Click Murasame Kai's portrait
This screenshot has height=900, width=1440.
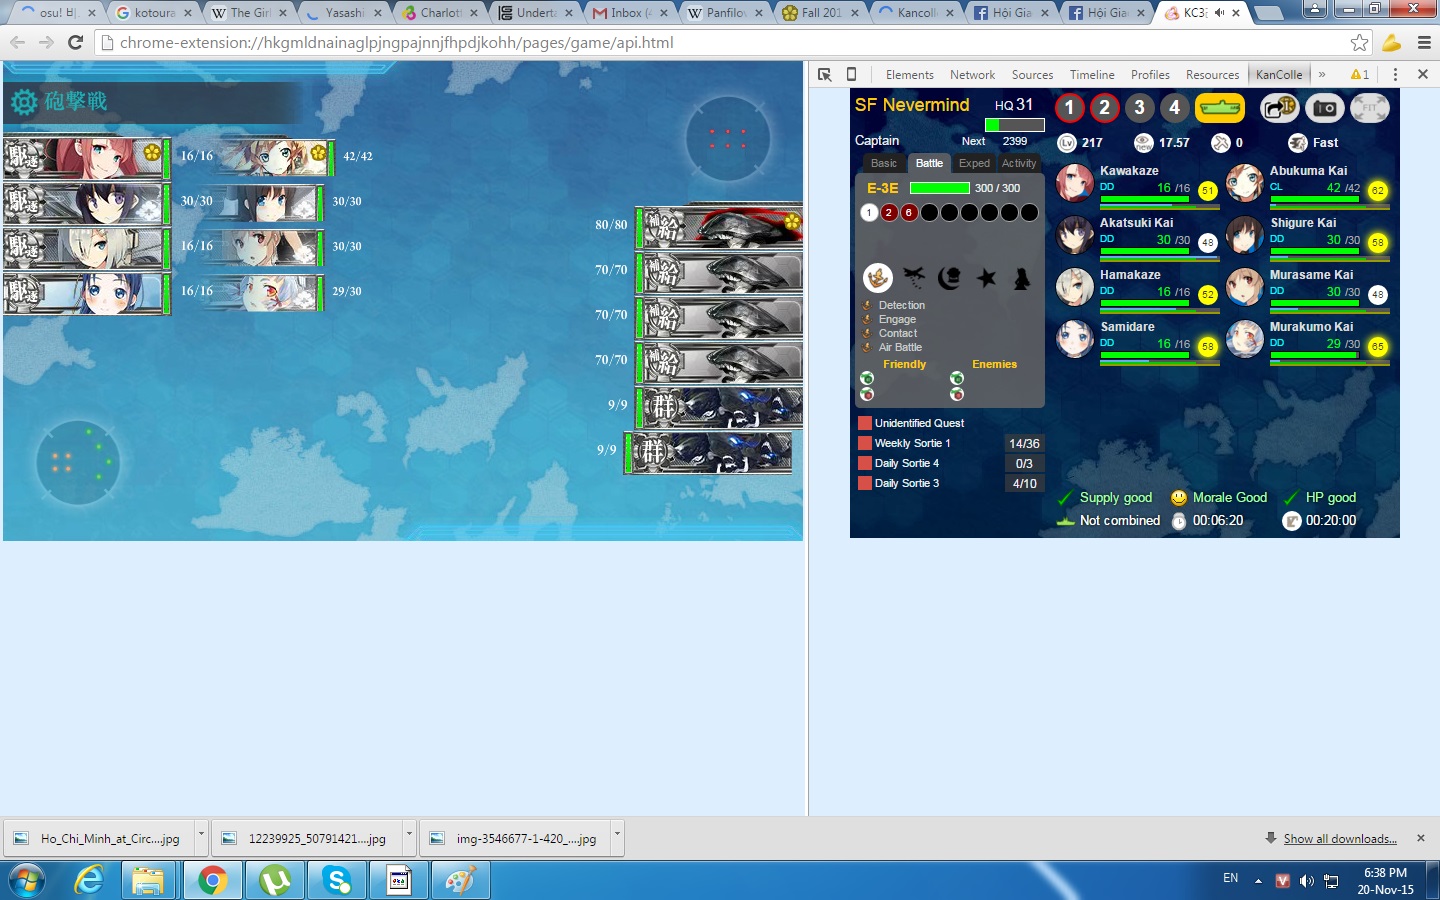click(1245, 287)
